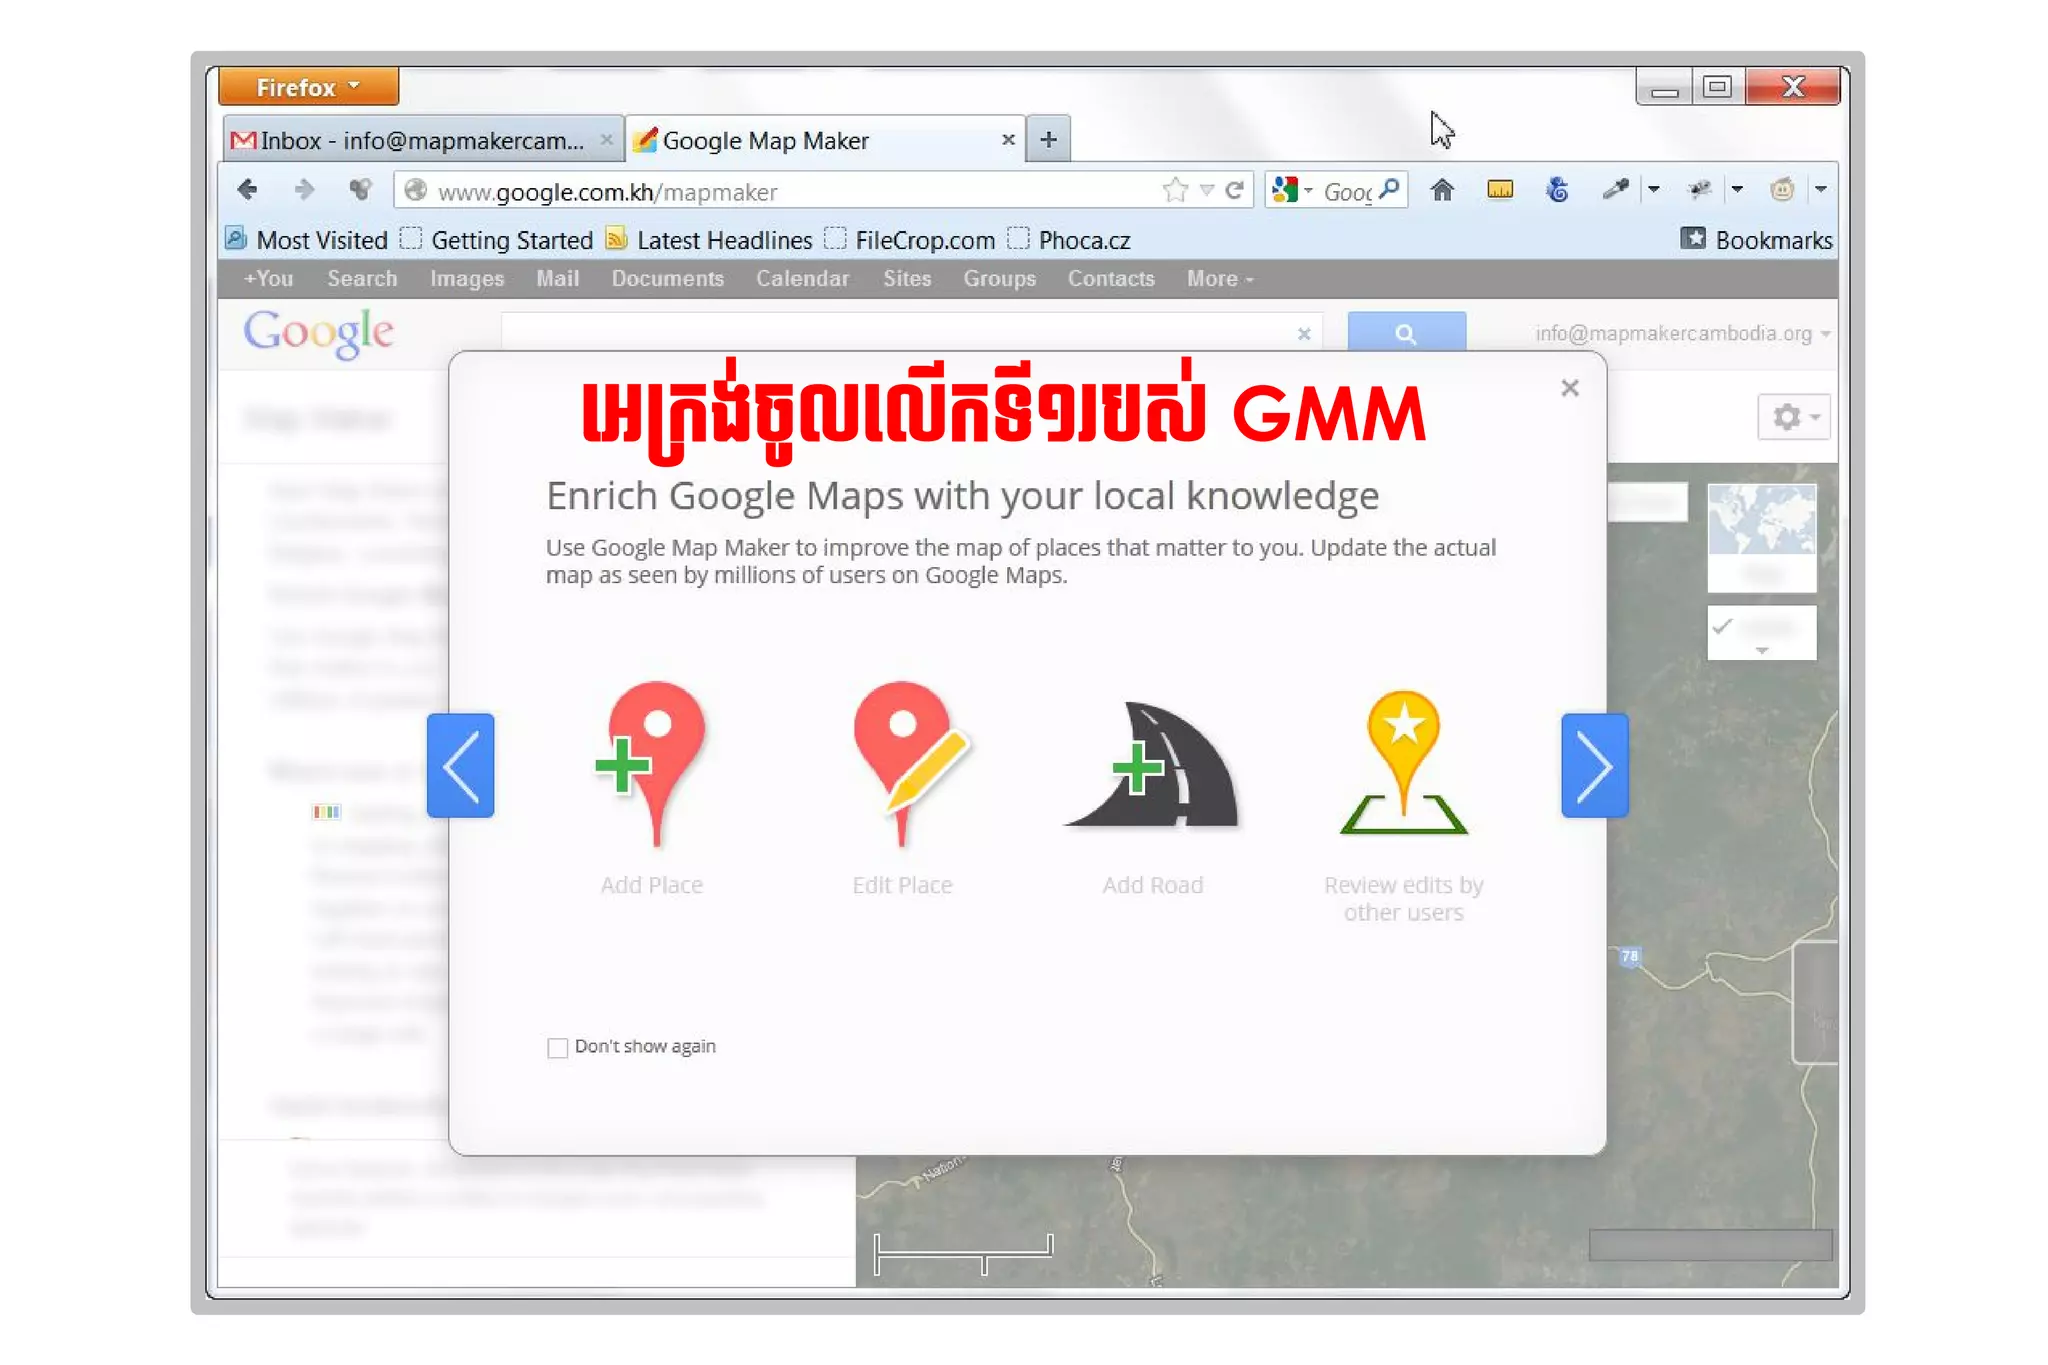Image resolution: width=2048 pixels, height=1365 pixels.
Task: Close the welcome dialog with the X
Action: pyautogui.click(x=1570, y=388)
